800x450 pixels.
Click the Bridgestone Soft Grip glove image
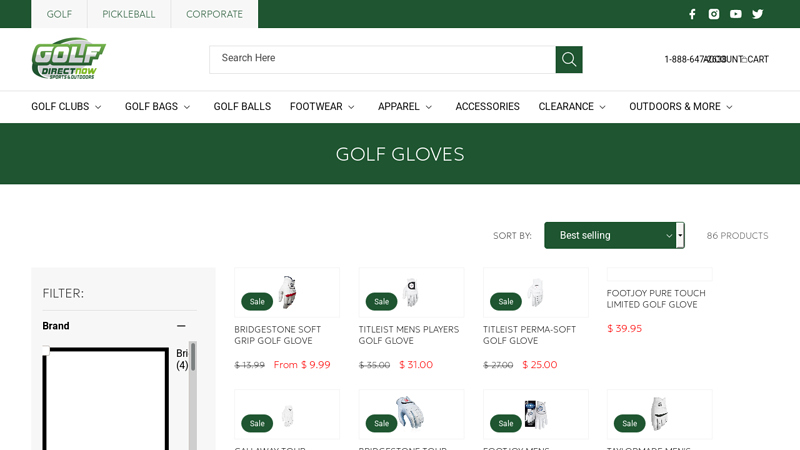click(x=287, y=292)
